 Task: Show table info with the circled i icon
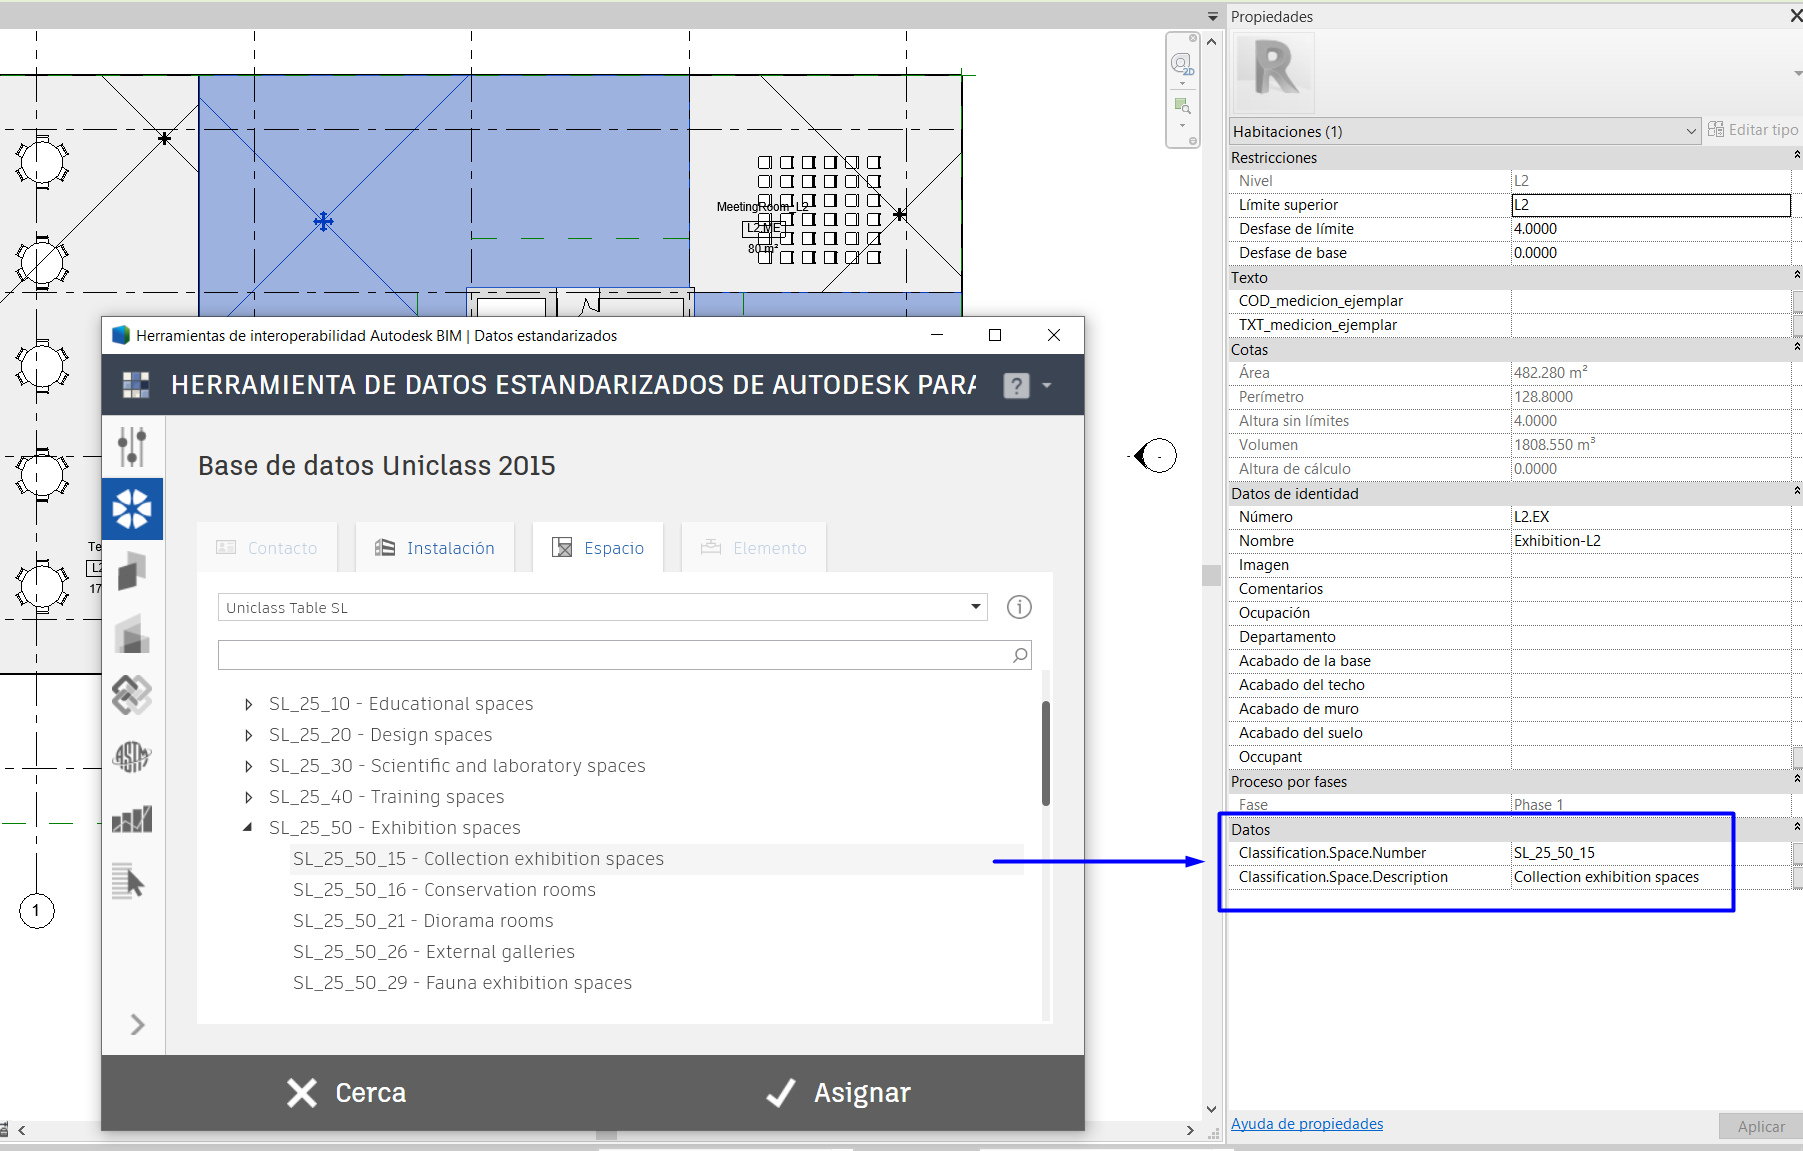tap(1019, 607)
